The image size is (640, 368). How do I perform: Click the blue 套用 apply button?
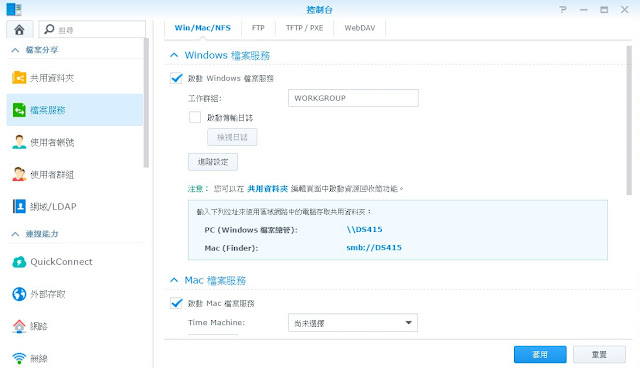tap(540, 355)
